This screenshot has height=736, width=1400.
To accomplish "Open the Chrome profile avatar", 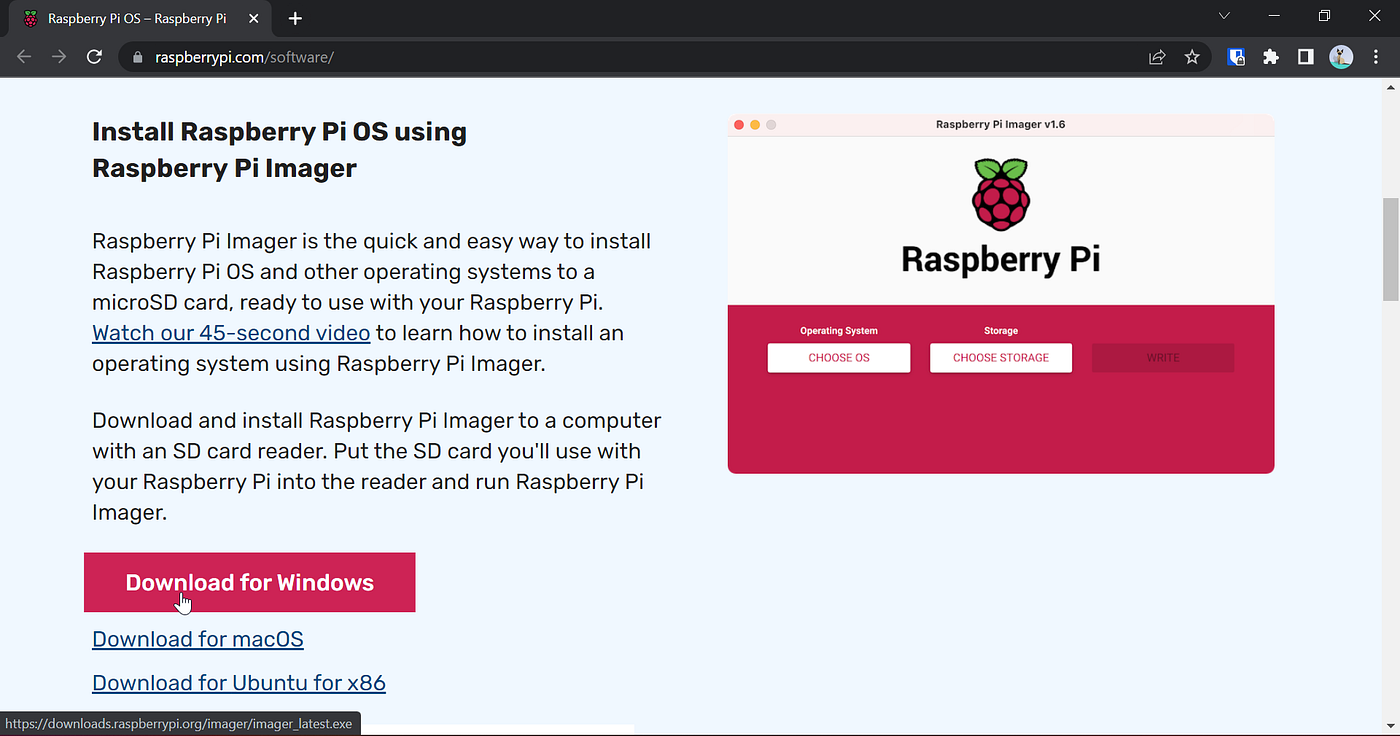I will pyautogui.click(x=1341, y=57).
